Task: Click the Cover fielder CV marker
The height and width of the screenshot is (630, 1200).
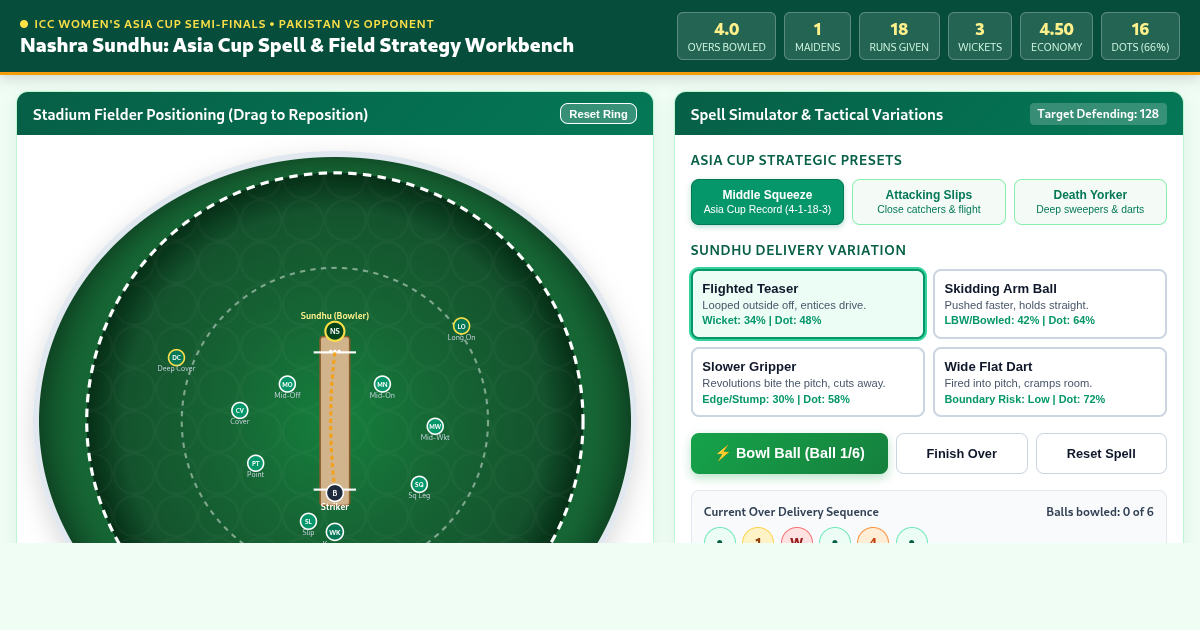Action: pyautogui.click(x=240, y=410)
